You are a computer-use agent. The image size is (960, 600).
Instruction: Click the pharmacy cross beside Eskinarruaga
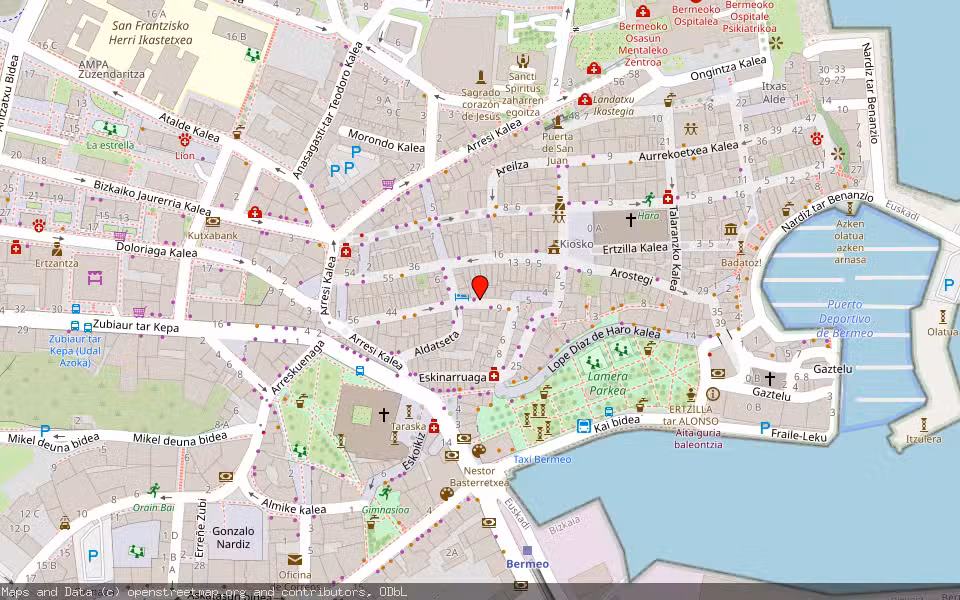[x=494, y=375]
